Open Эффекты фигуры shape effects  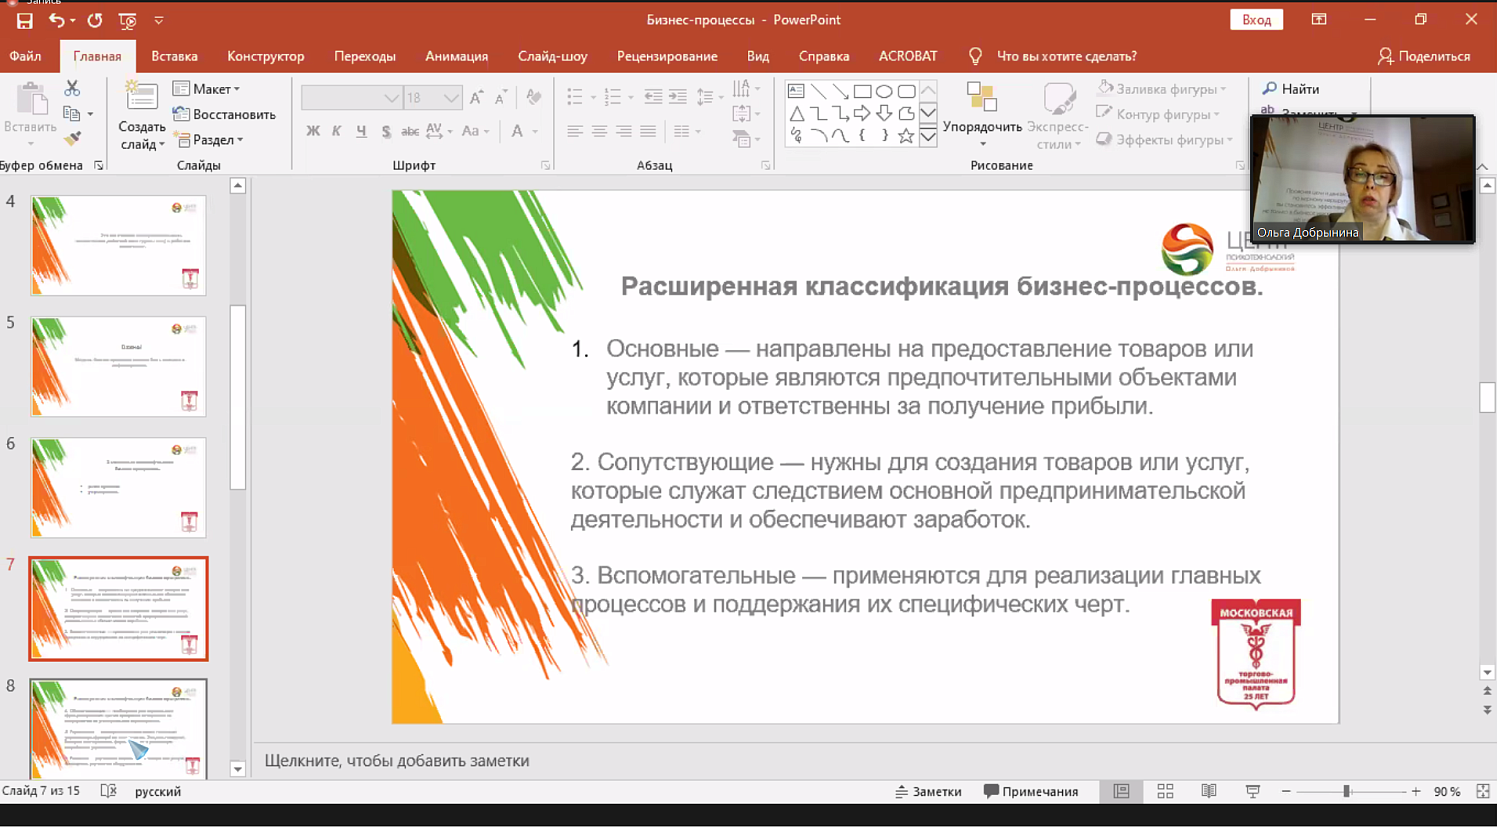point(1165,140)
